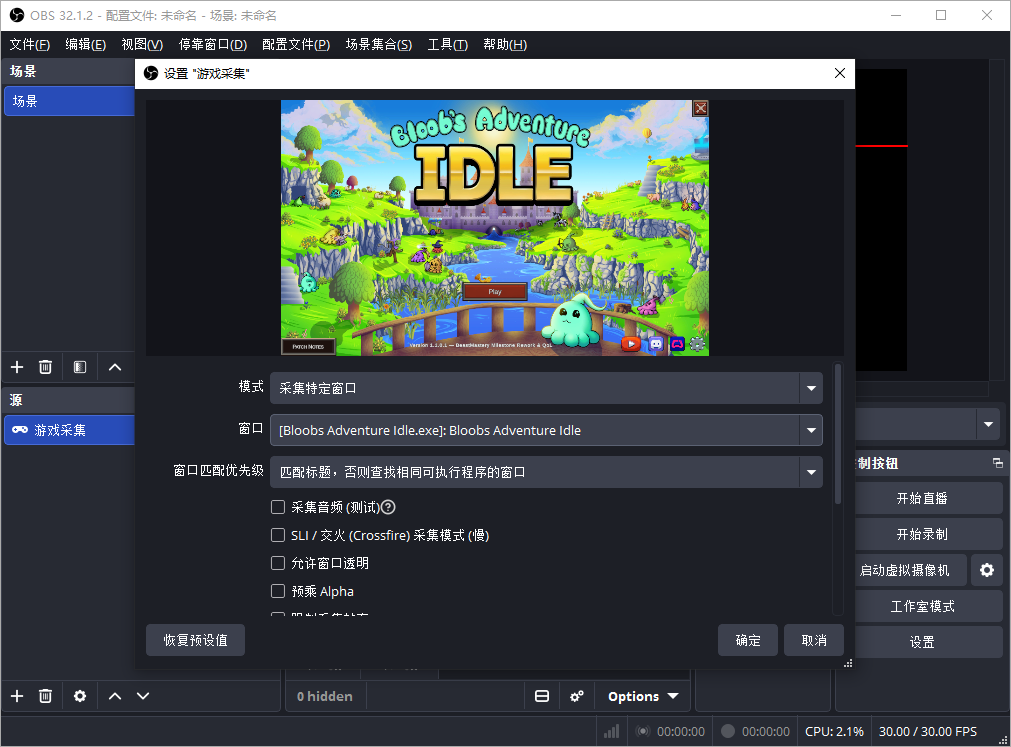1011x747 pixels.
Task: Confirm settings with 确定 button
Action: (748, 640)
